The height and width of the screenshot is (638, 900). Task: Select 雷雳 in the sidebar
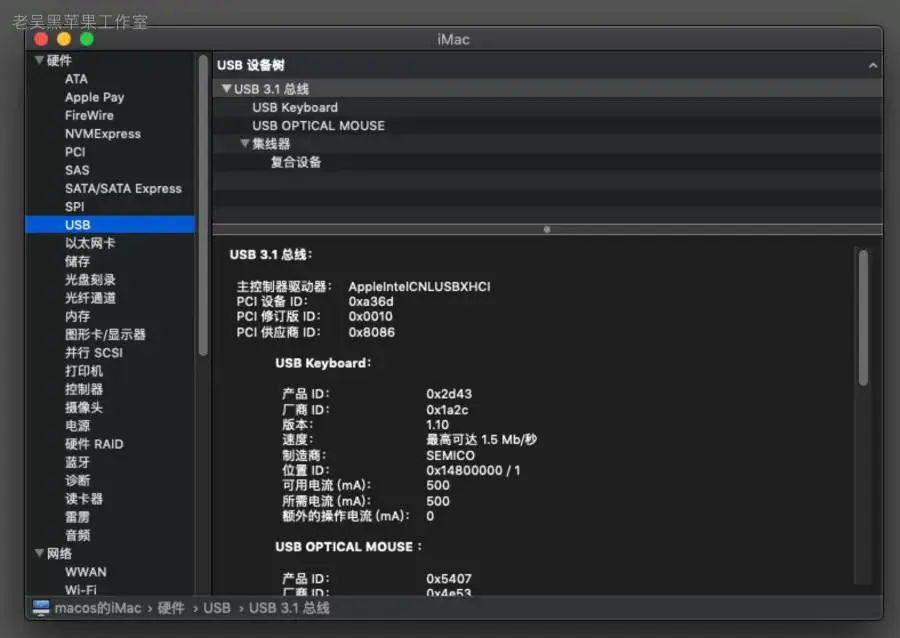77,518
